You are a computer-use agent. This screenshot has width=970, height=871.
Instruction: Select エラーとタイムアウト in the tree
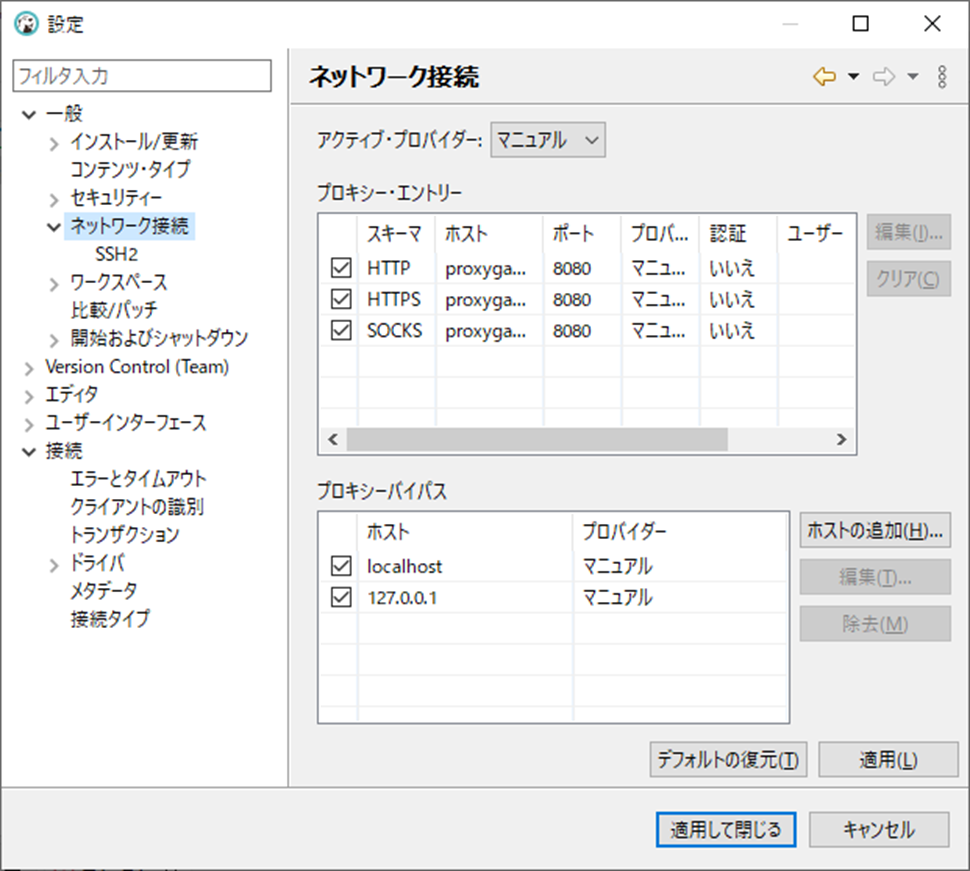point(138,479)
